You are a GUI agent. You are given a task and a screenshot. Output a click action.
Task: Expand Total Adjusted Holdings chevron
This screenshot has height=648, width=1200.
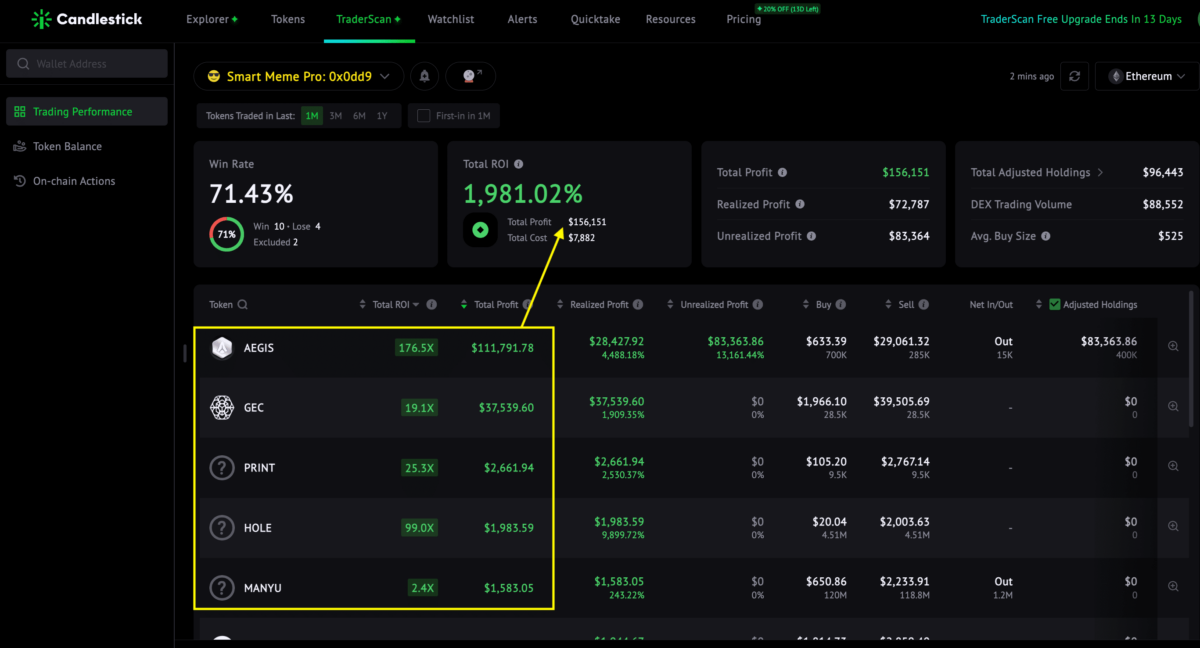(1101, 173)
